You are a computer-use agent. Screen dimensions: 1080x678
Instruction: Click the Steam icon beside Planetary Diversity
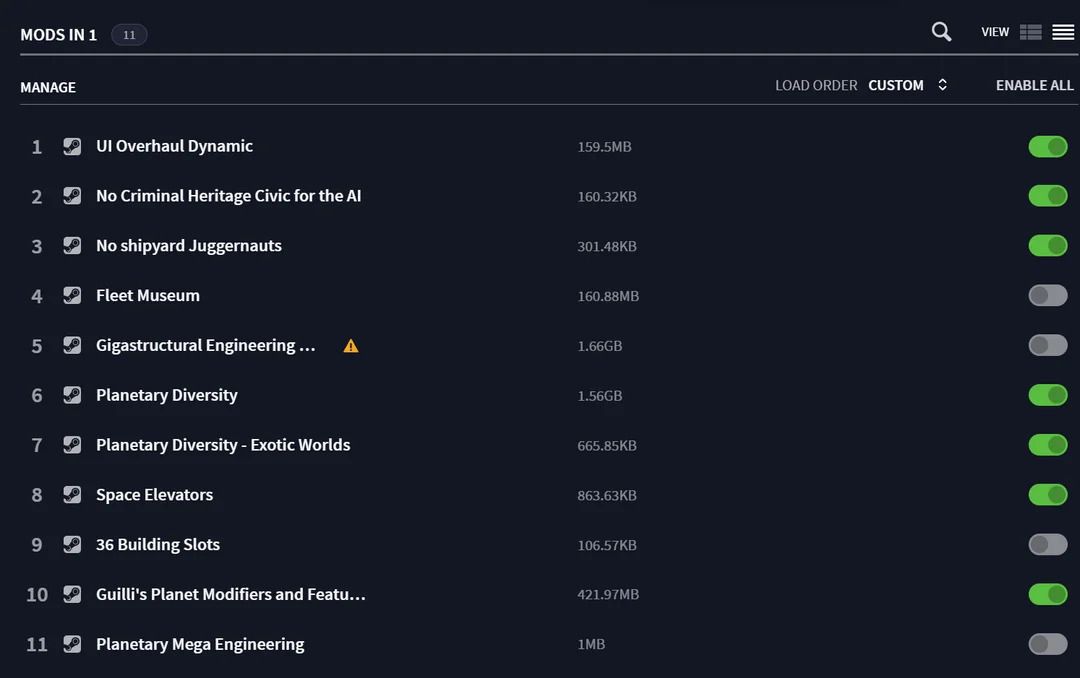[72, 395]
